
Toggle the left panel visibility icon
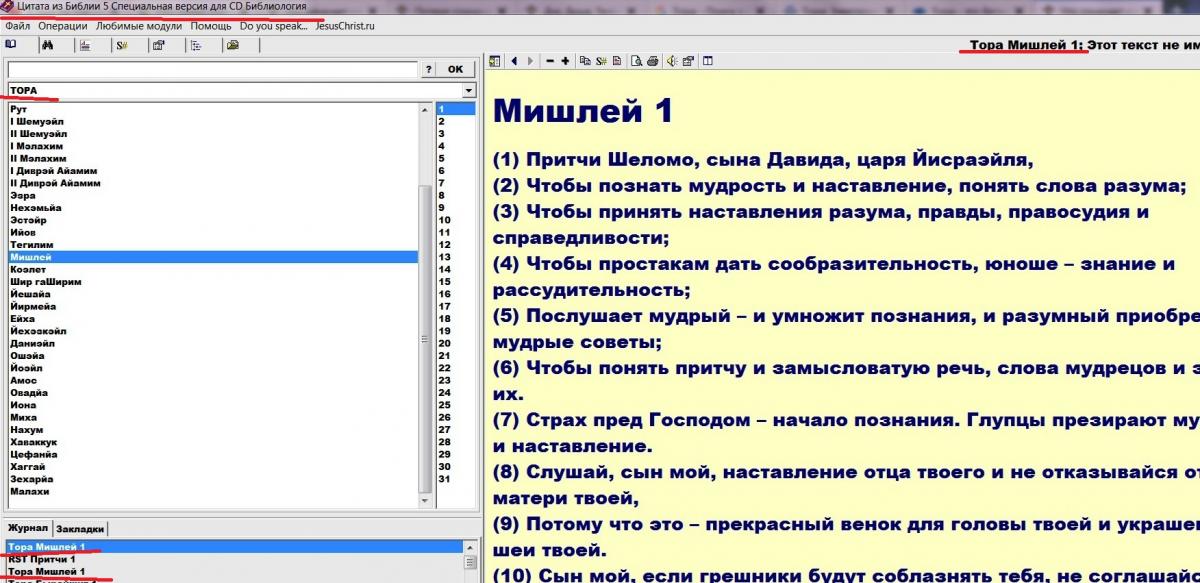(493, 61)
